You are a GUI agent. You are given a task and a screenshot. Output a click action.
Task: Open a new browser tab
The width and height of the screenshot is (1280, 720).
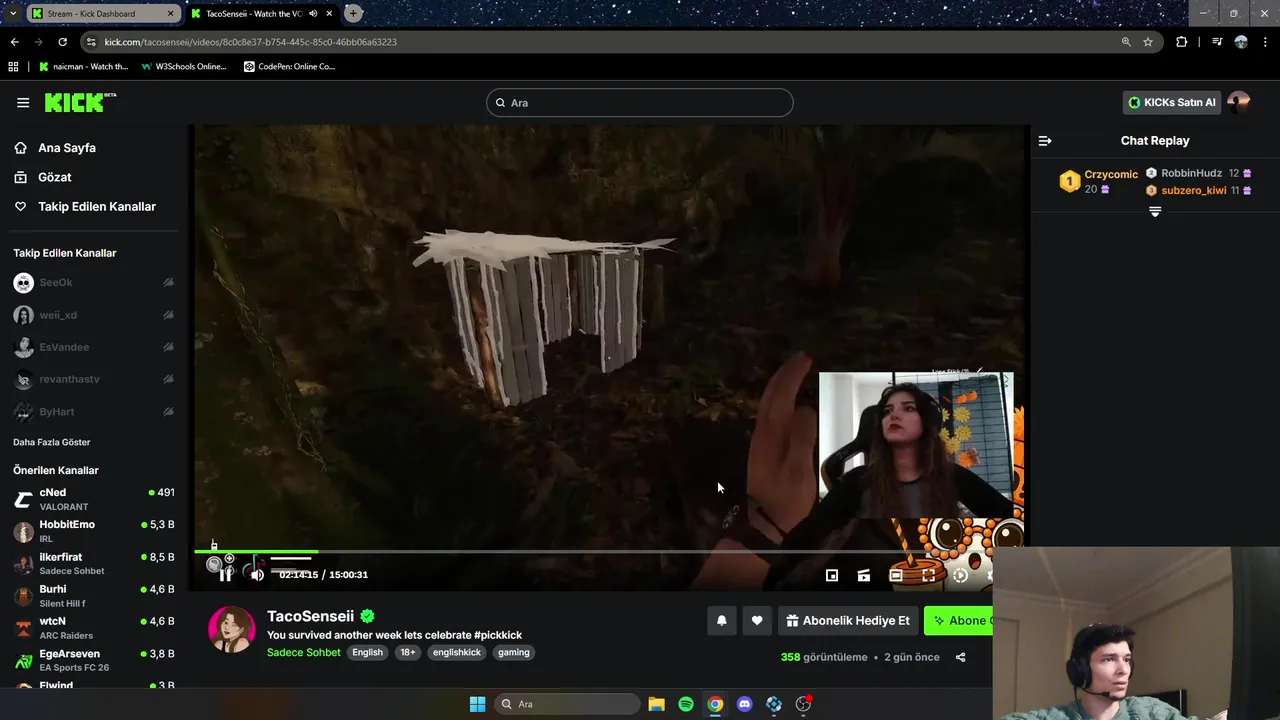tap(353, 13)
